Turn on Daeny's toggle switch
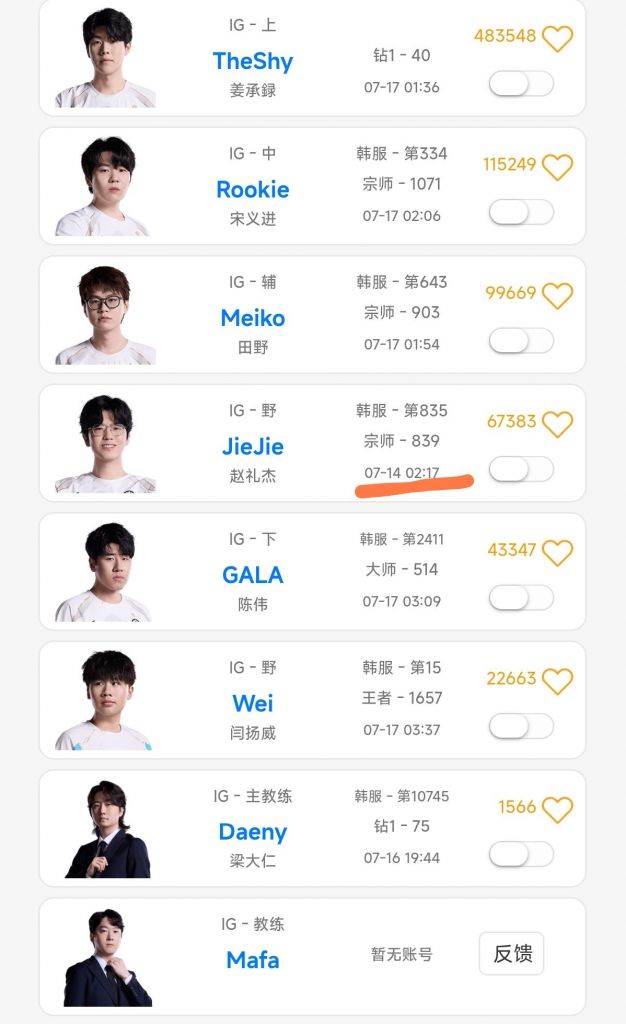The width and height of the screenshot is (626, 1024). coord(521,855)
